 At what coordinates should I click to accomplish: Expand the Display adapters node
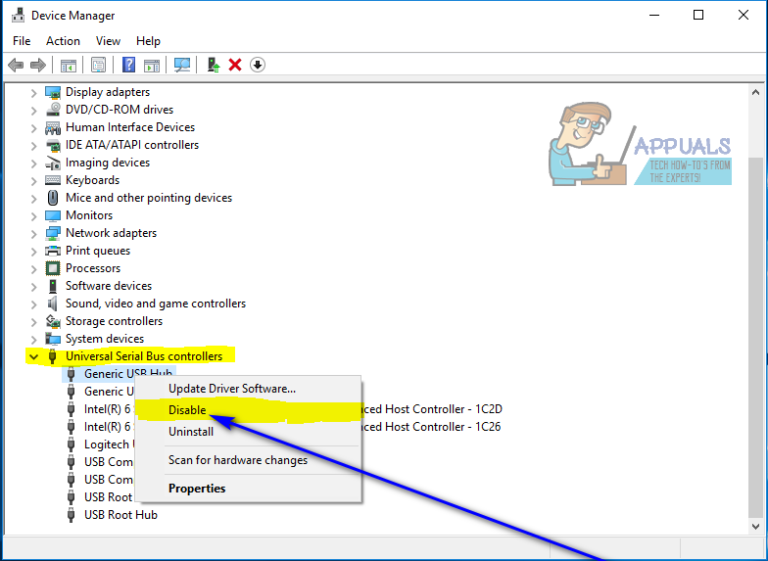tap(34, 93)
